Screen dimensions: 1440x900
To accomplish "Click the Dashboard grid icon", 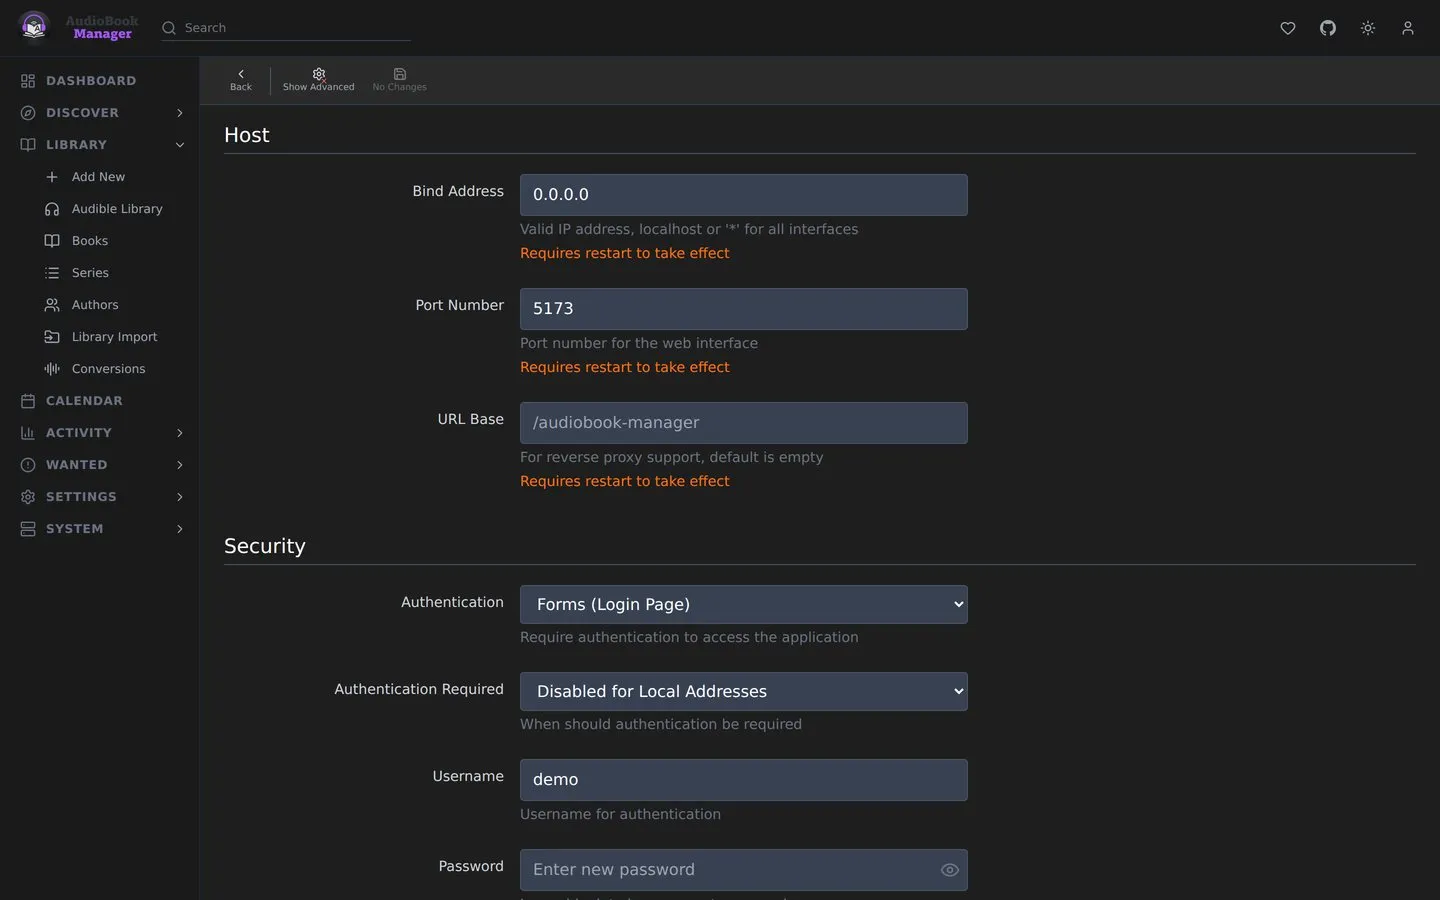I will [x=28, y=81].
